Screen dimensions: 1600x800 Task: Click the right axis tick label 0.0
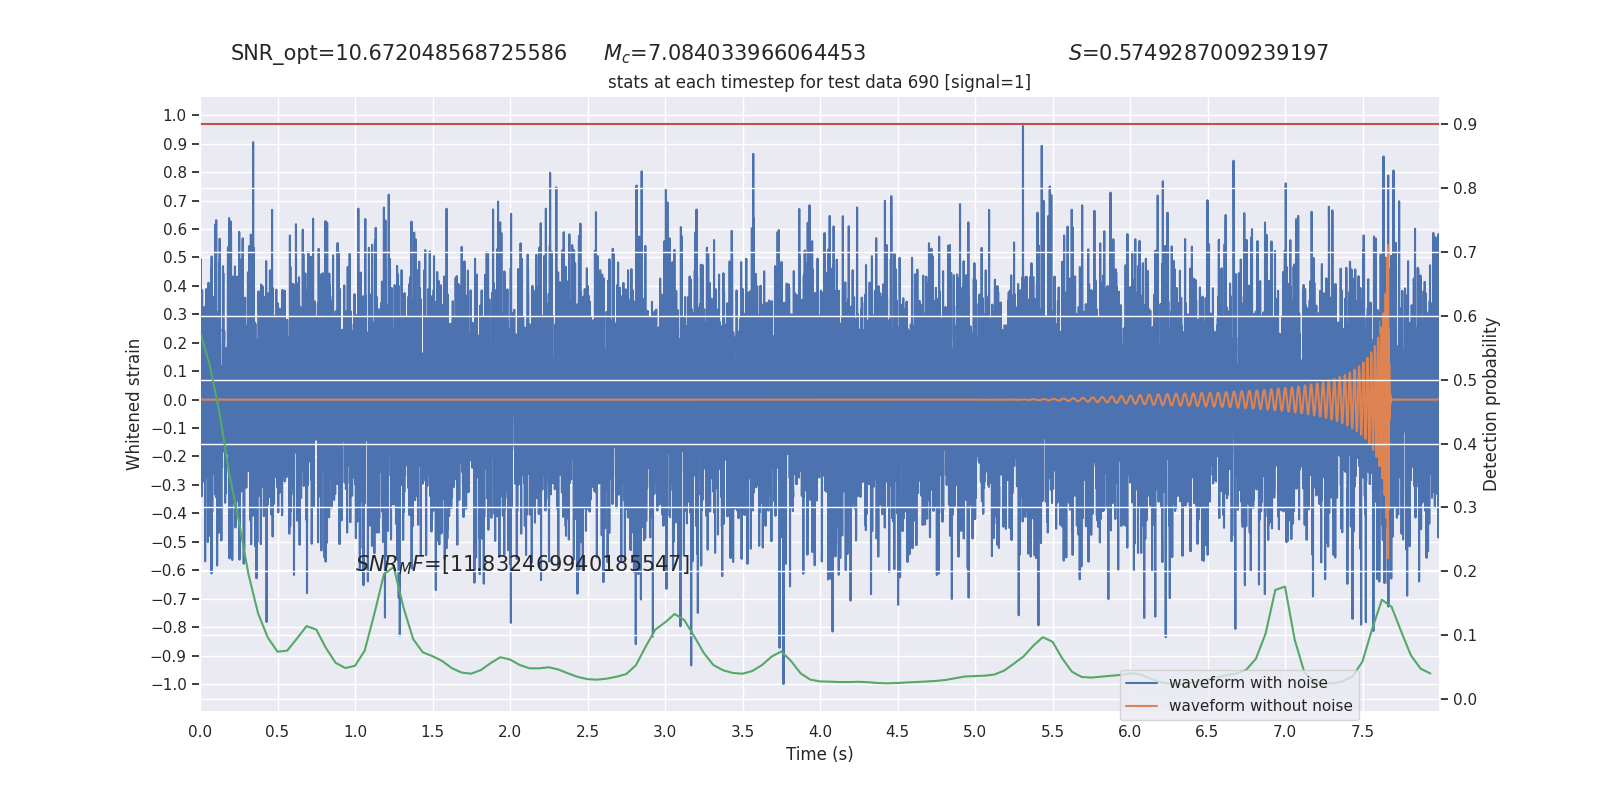[x=1465, y=699]
